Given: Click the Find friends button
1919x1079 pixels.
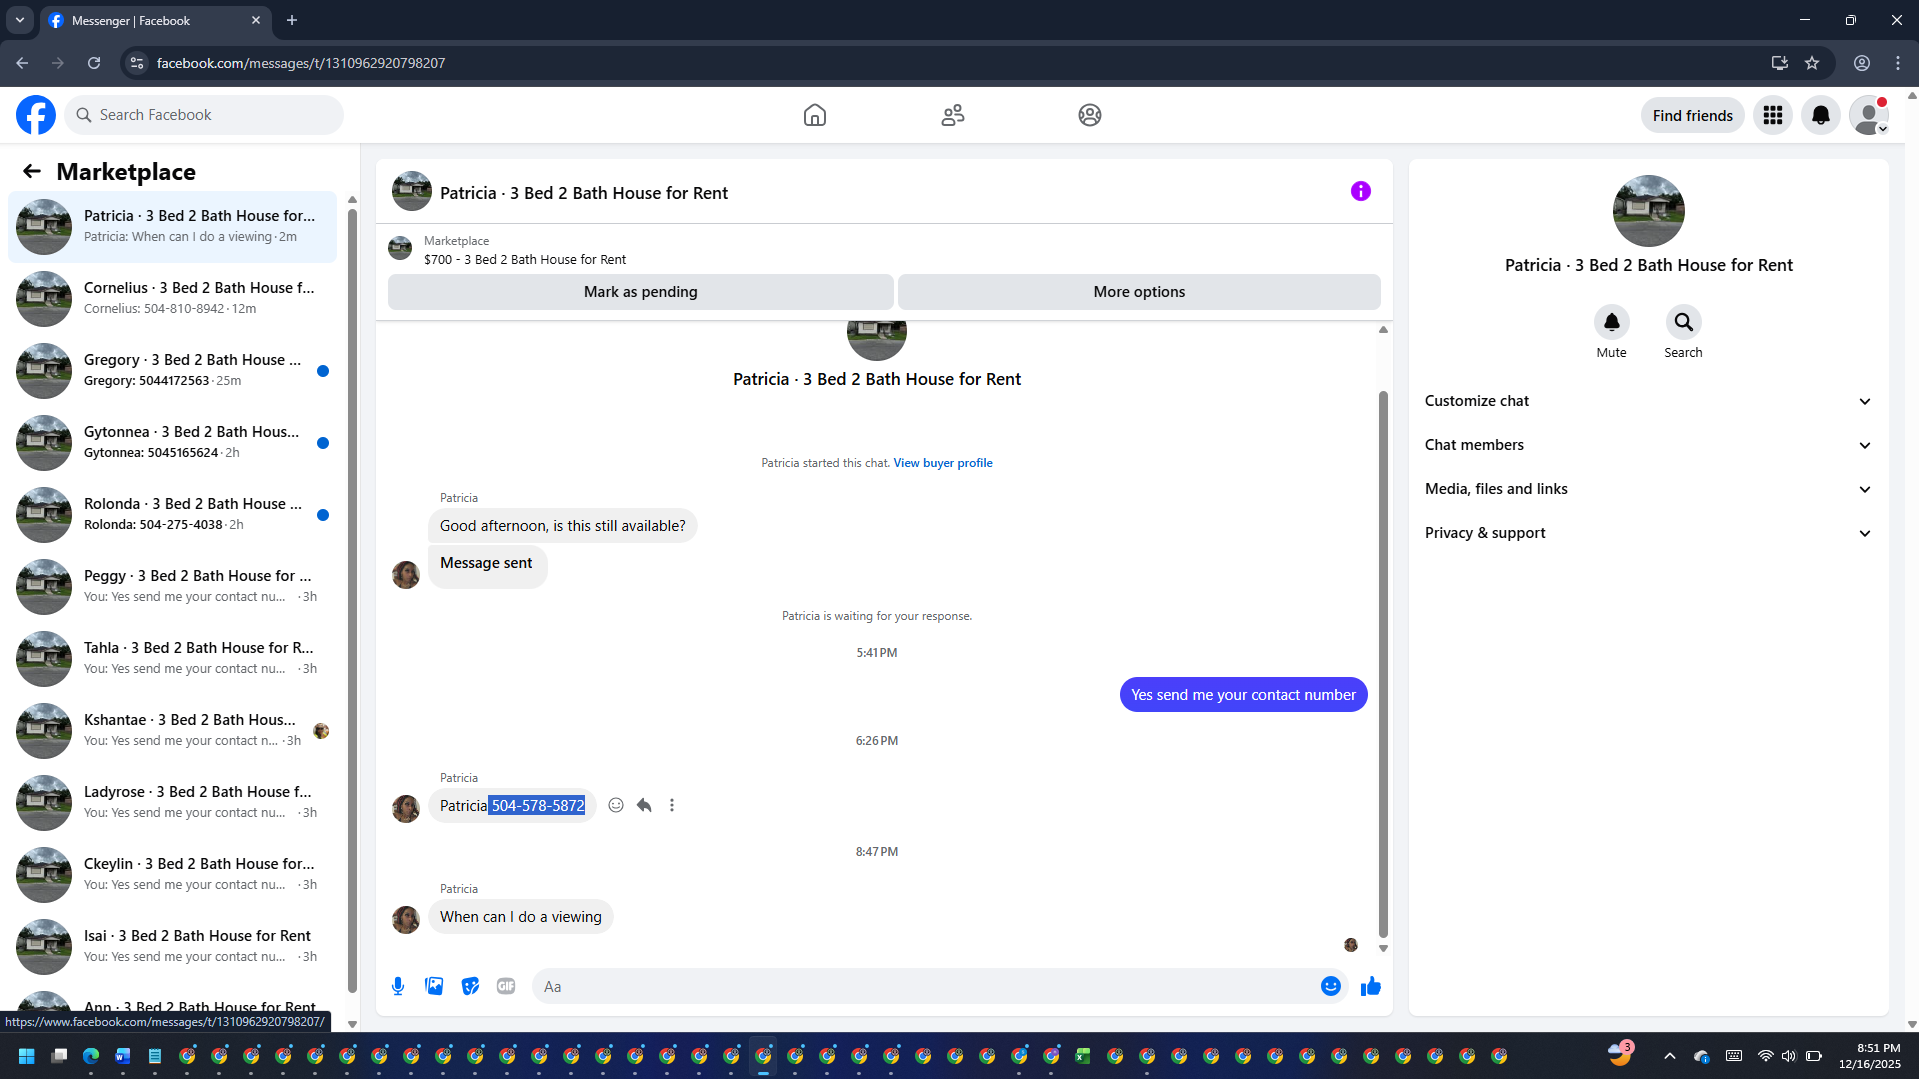Looking at the screenshot, I should (1692, 116).
